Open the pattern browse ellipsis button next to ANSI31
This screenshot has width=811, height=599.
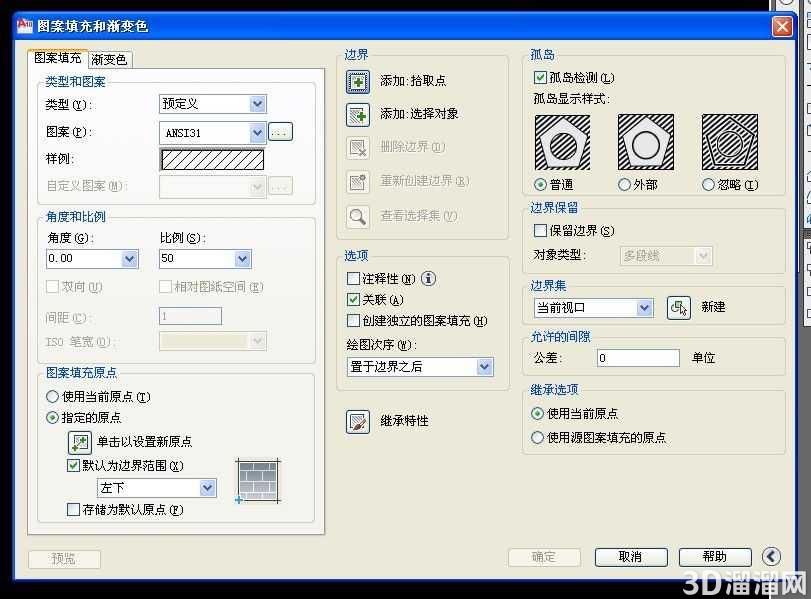[280, 132]
